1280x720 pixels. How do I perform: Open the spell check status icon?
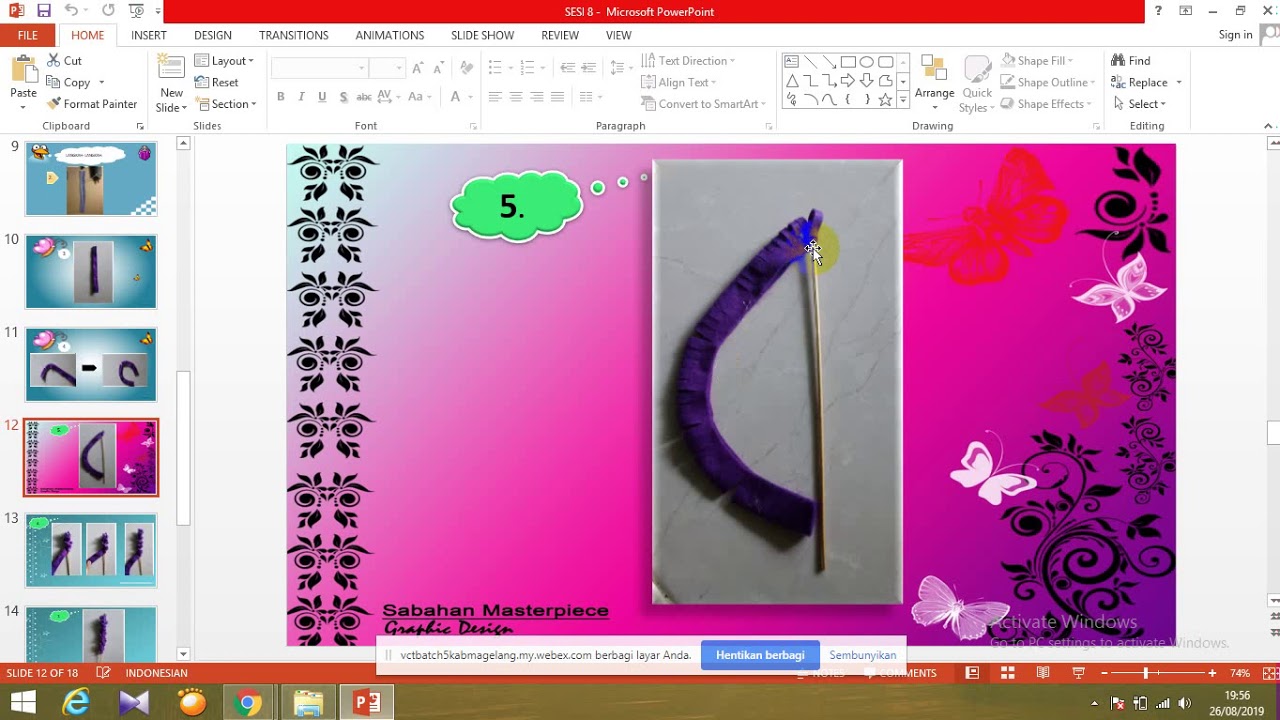click(x=103, y=673)
